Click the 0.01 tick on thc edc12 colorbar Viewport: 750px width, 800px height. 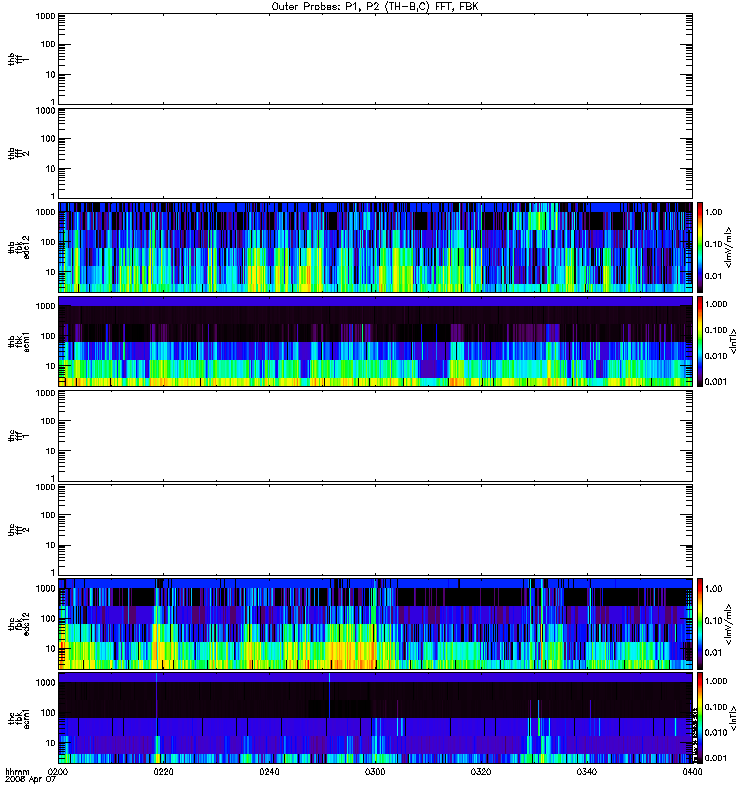[713, 653]
